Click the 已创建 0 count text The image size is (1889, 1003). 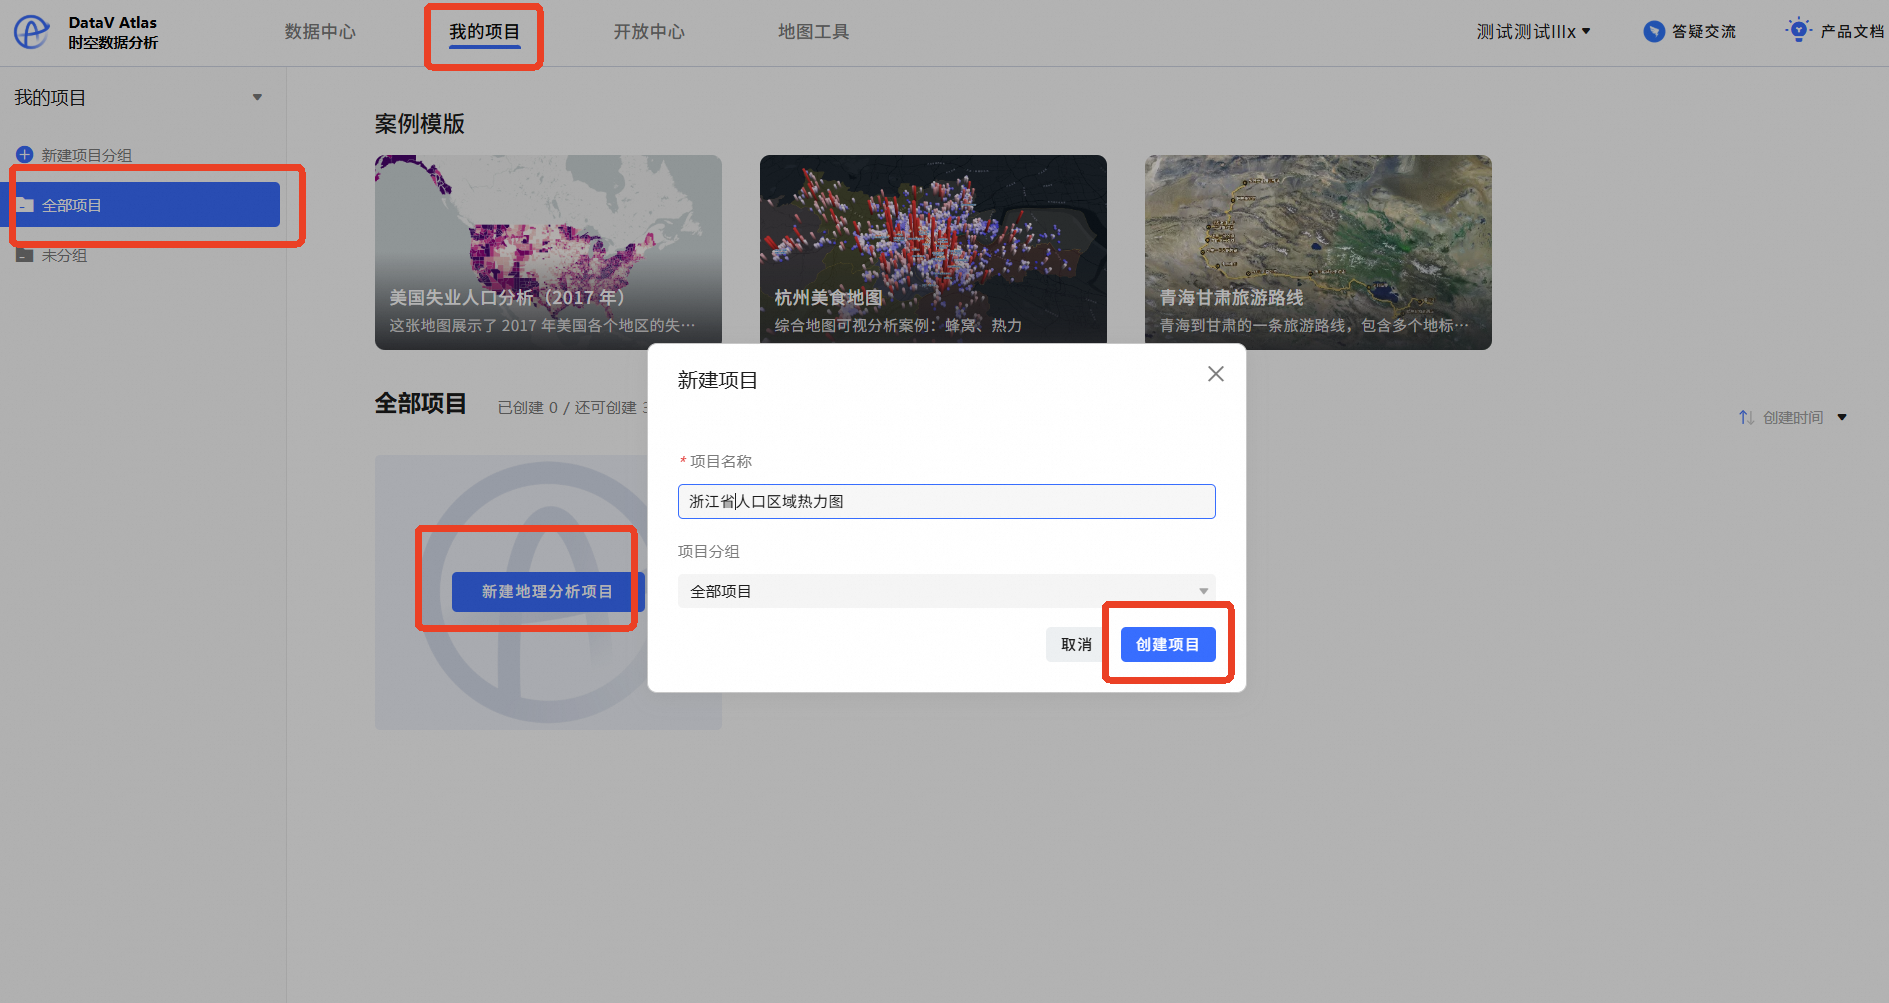click(x=528, y=408)
